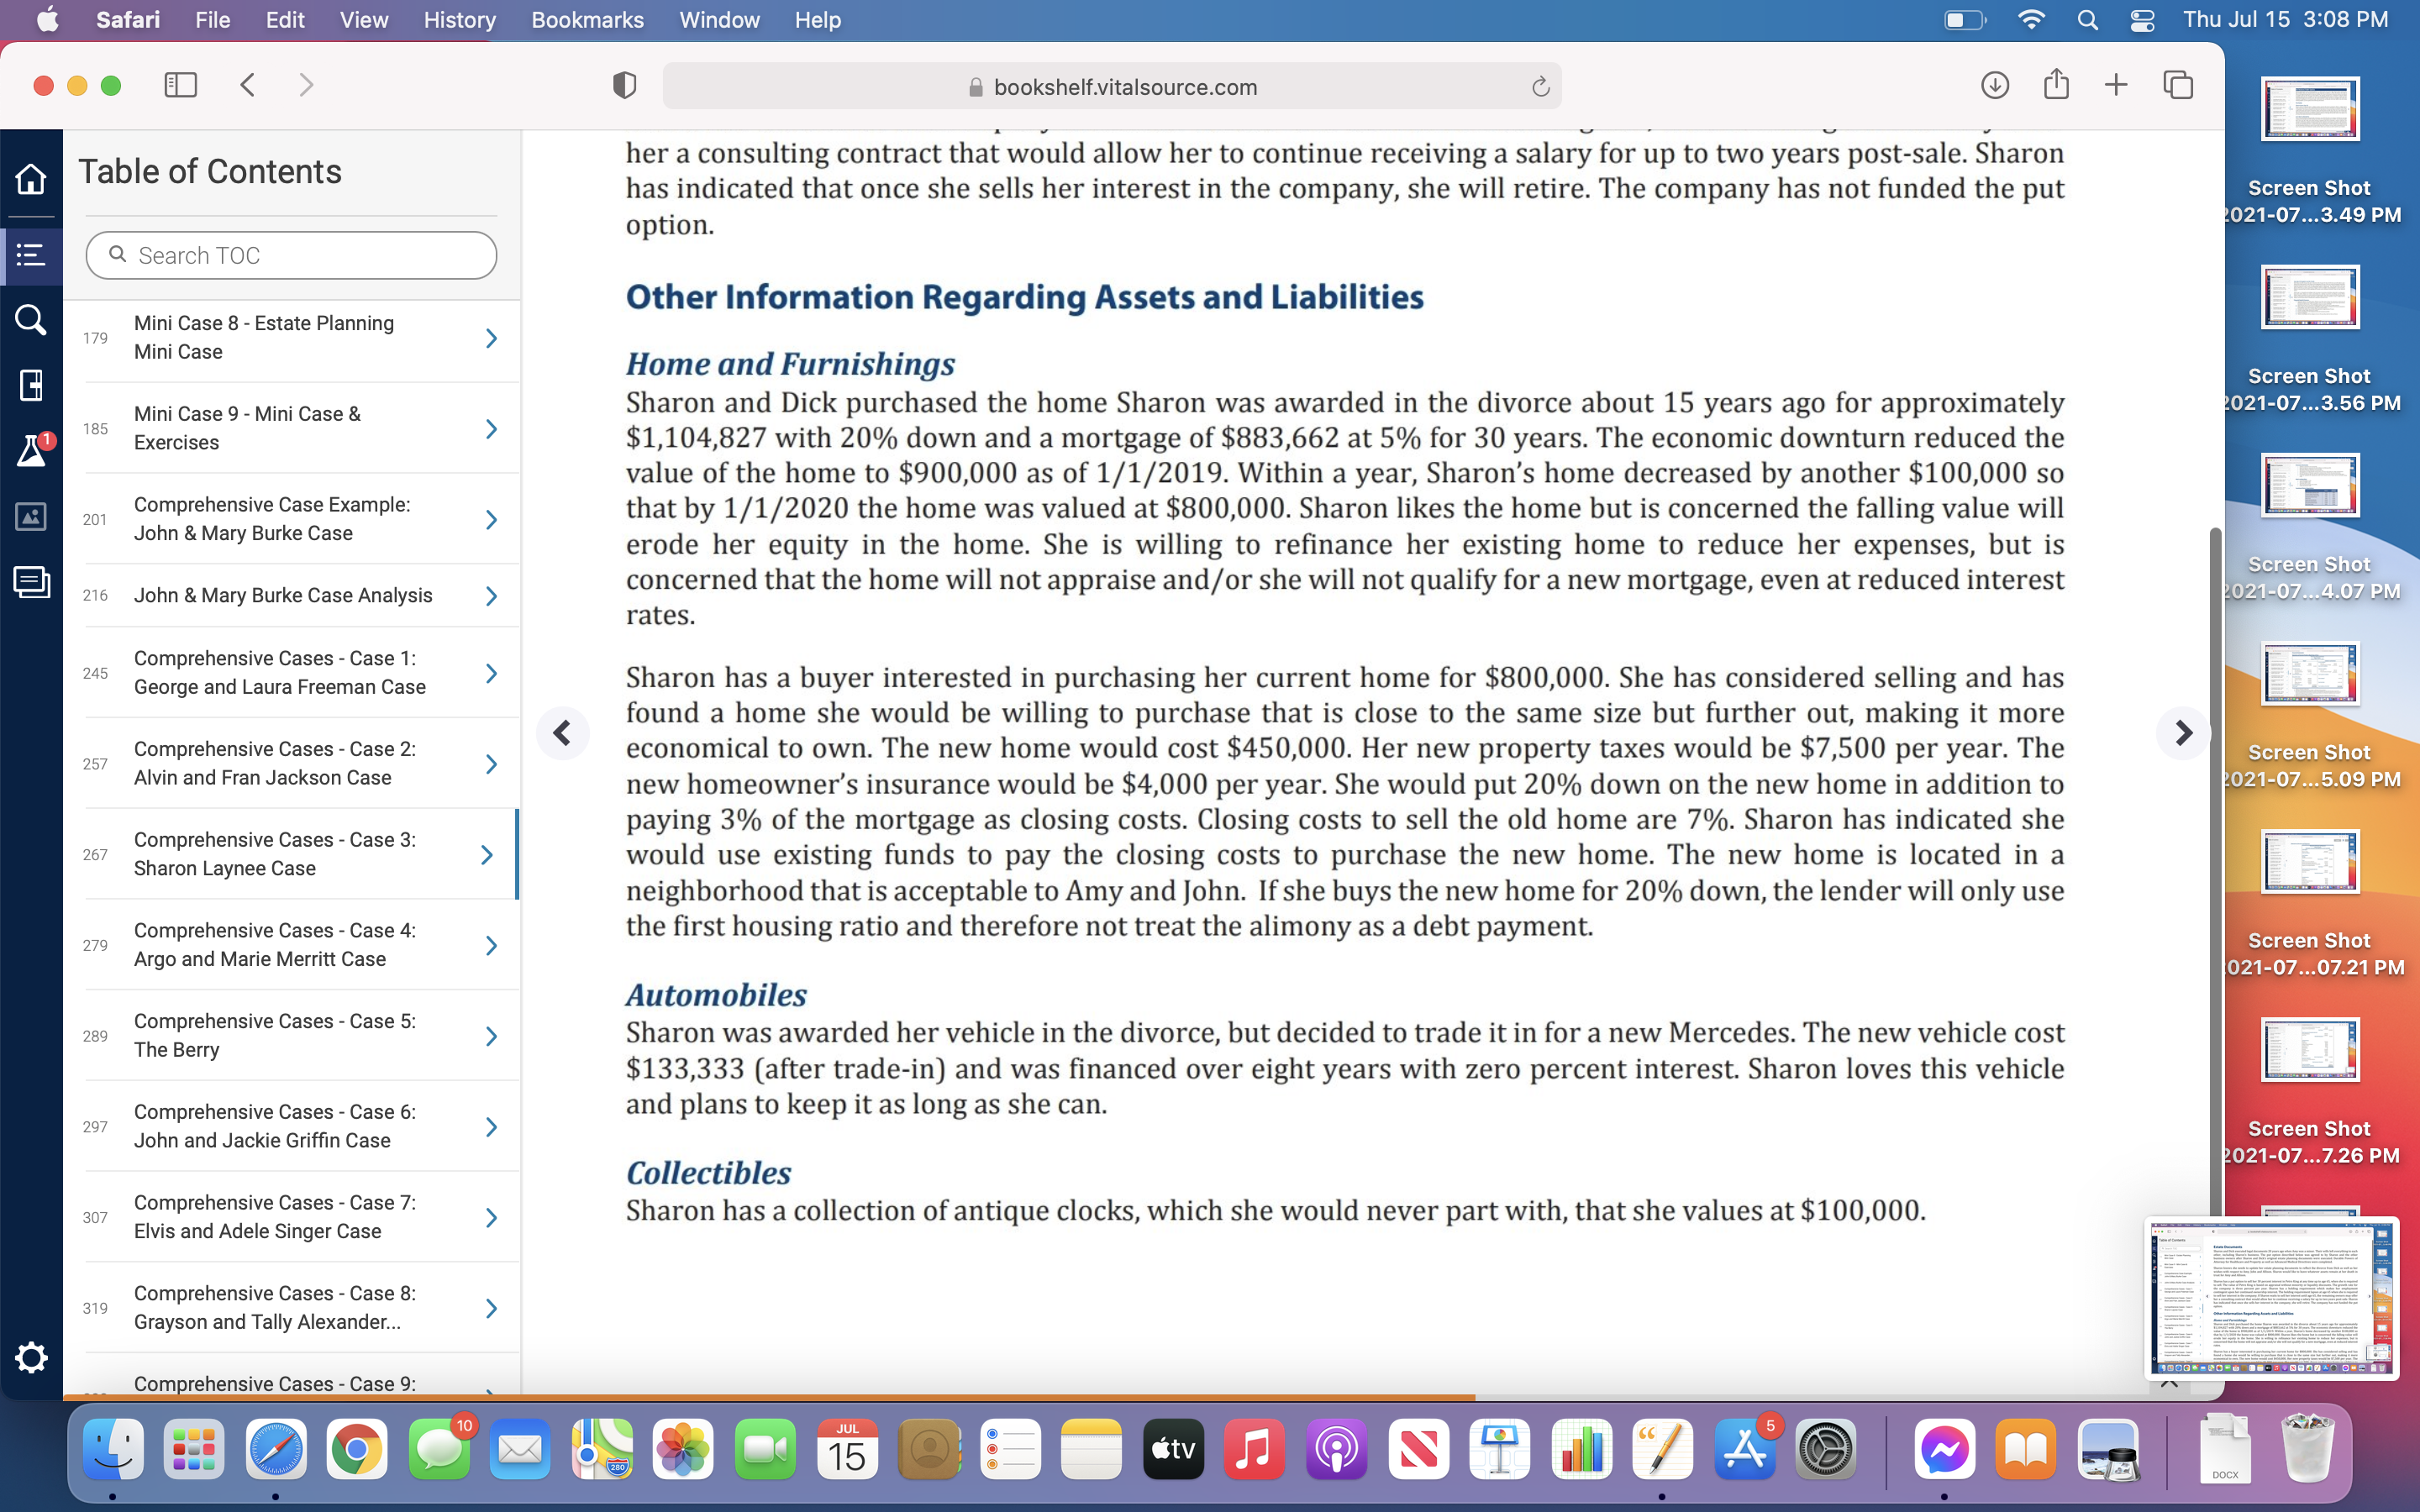Open the Bookmarks menu

pos(587,20)
